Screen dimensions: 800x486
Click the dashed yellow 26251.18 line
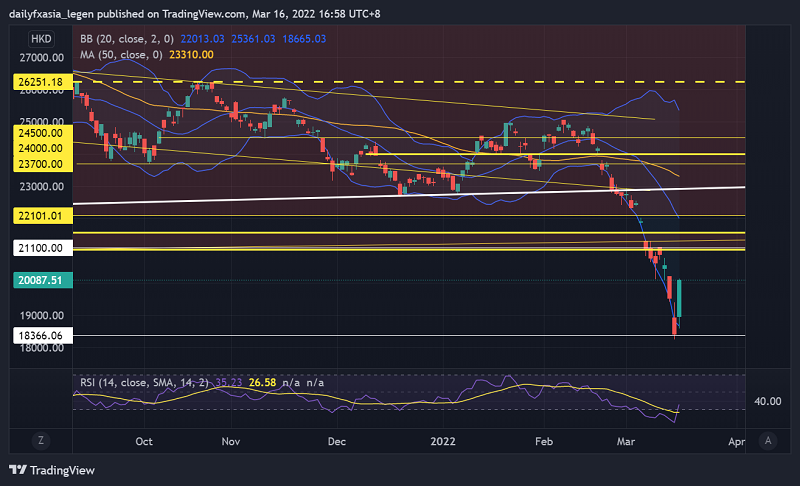(x=409, y=82)
